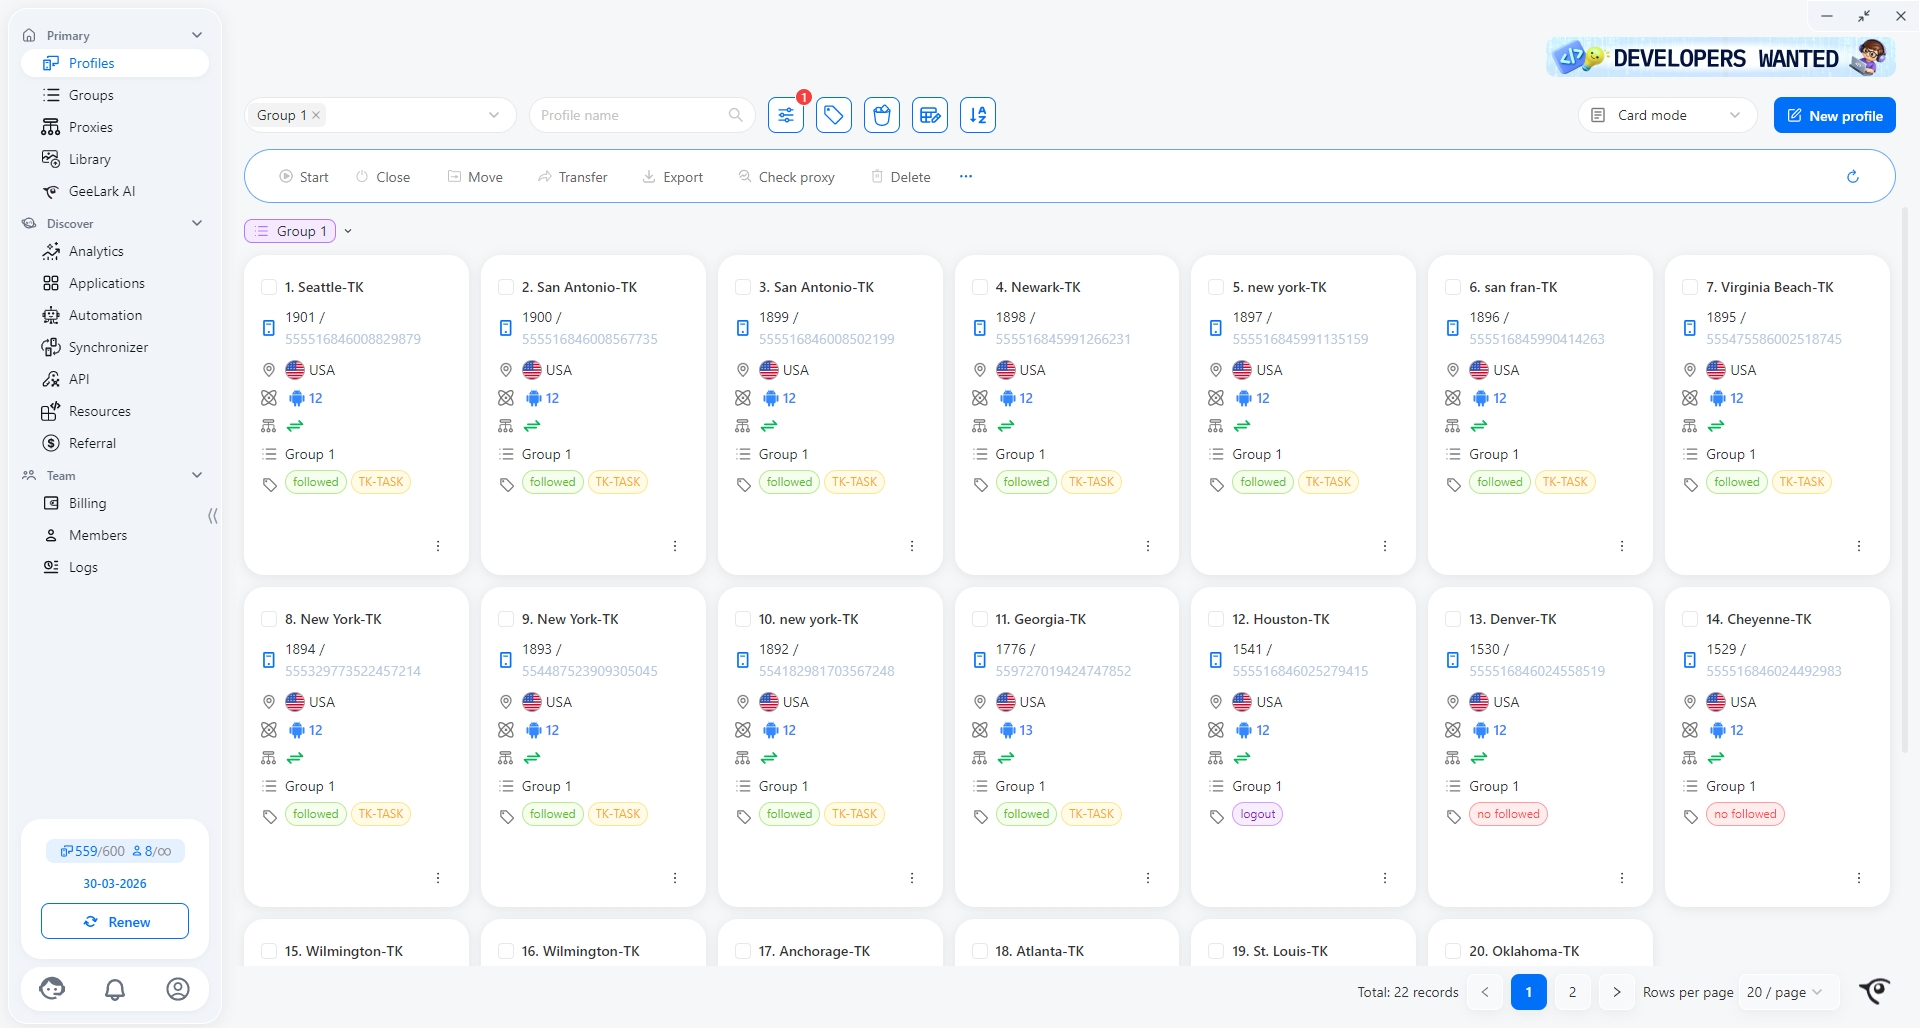The height and width of the screenshot is (1028, 1920).
Task: Expand the Group 1 tag dropdown chevron
Action: [x=348, y=231]
